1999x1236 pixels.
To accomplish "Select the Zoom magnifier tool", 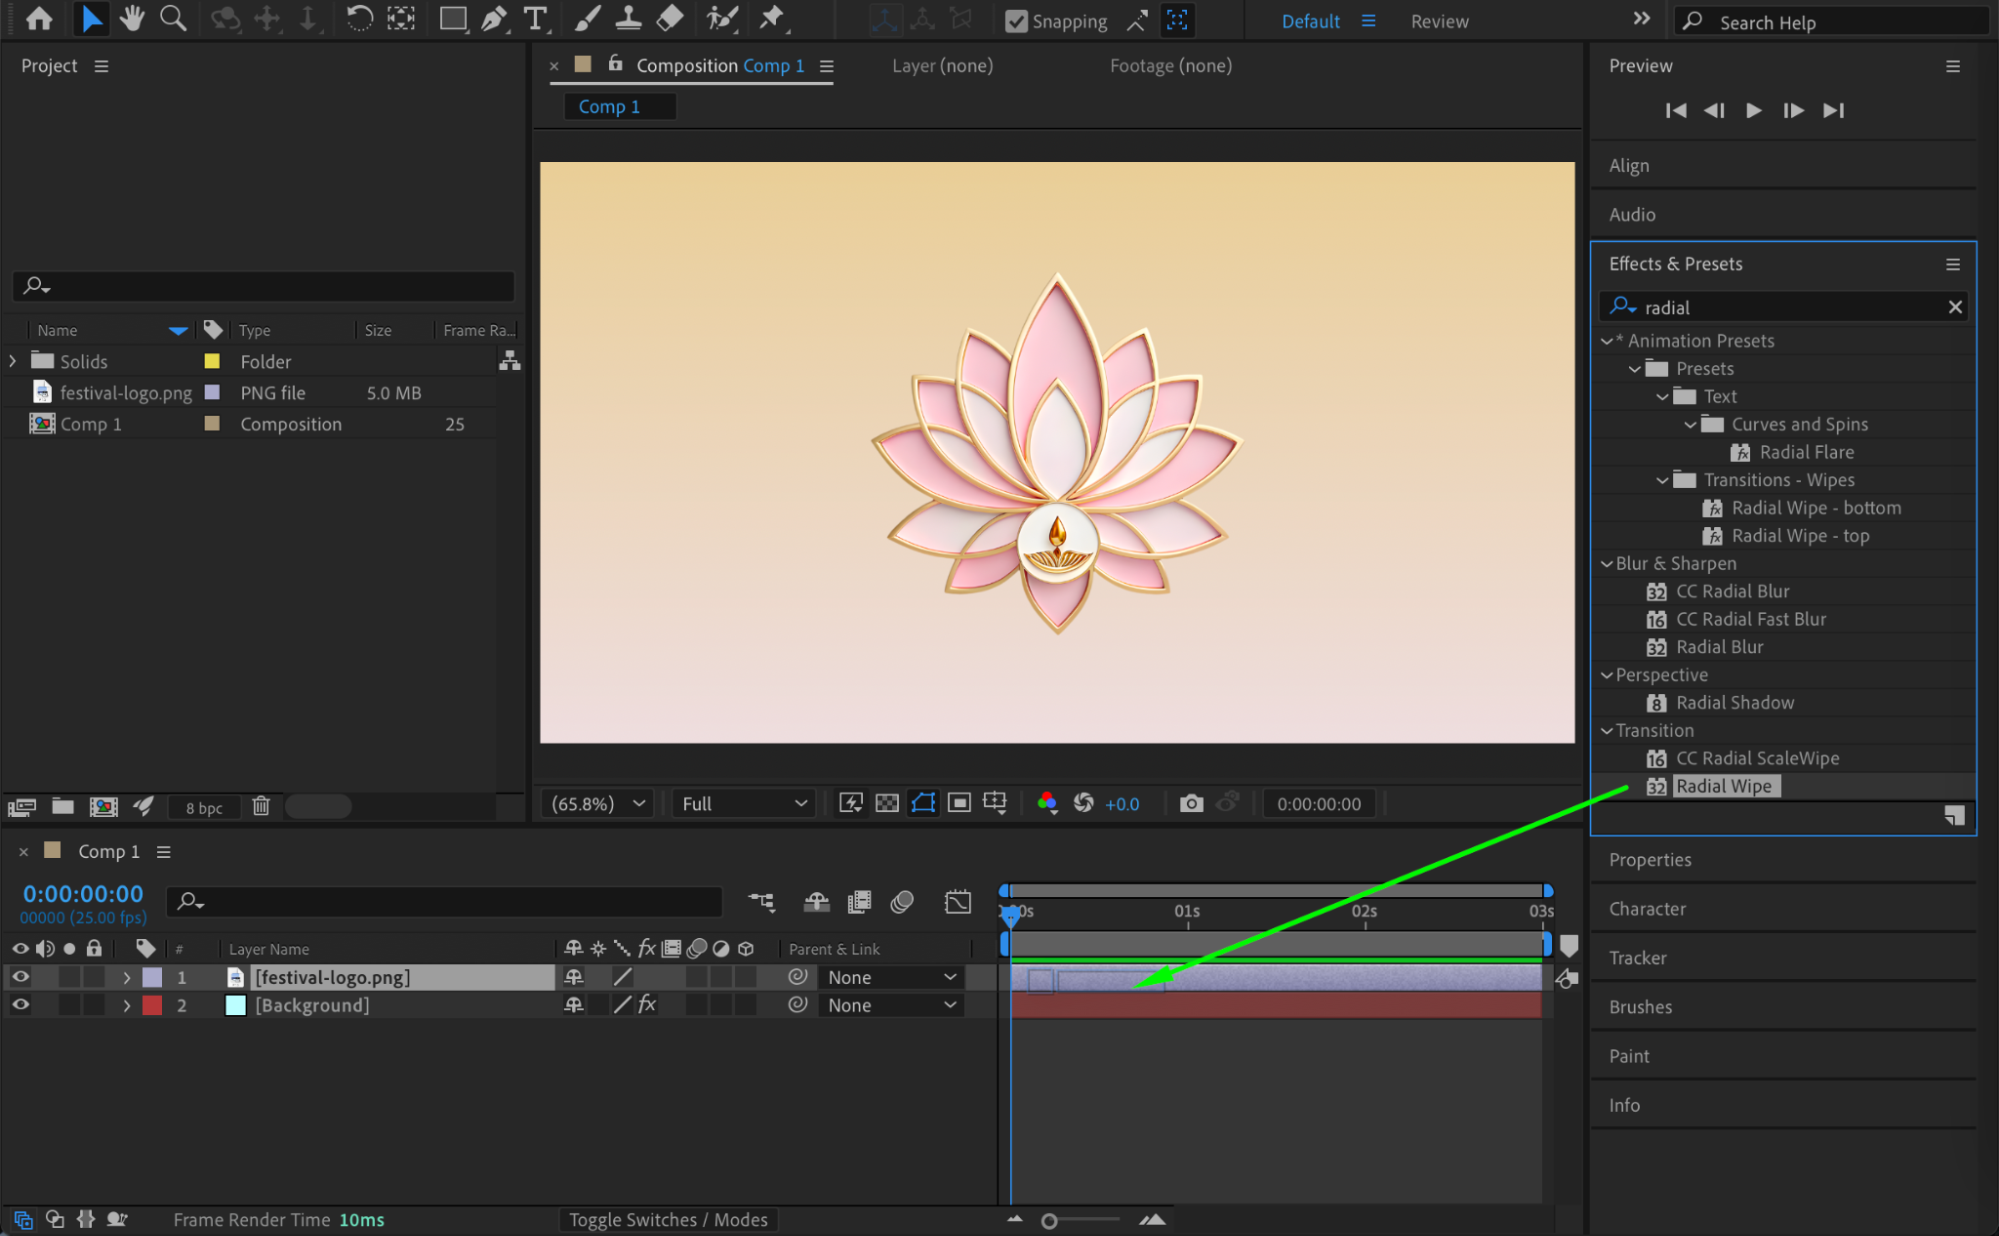I will point(173,19).
